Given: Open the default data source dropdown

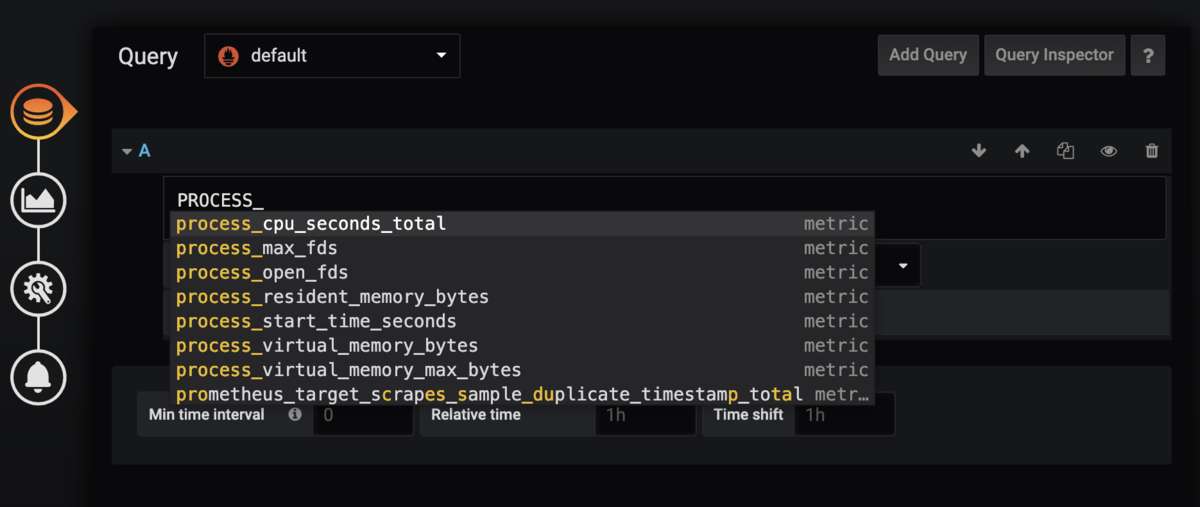Looking at the screenshot, I should pos(332,55).
